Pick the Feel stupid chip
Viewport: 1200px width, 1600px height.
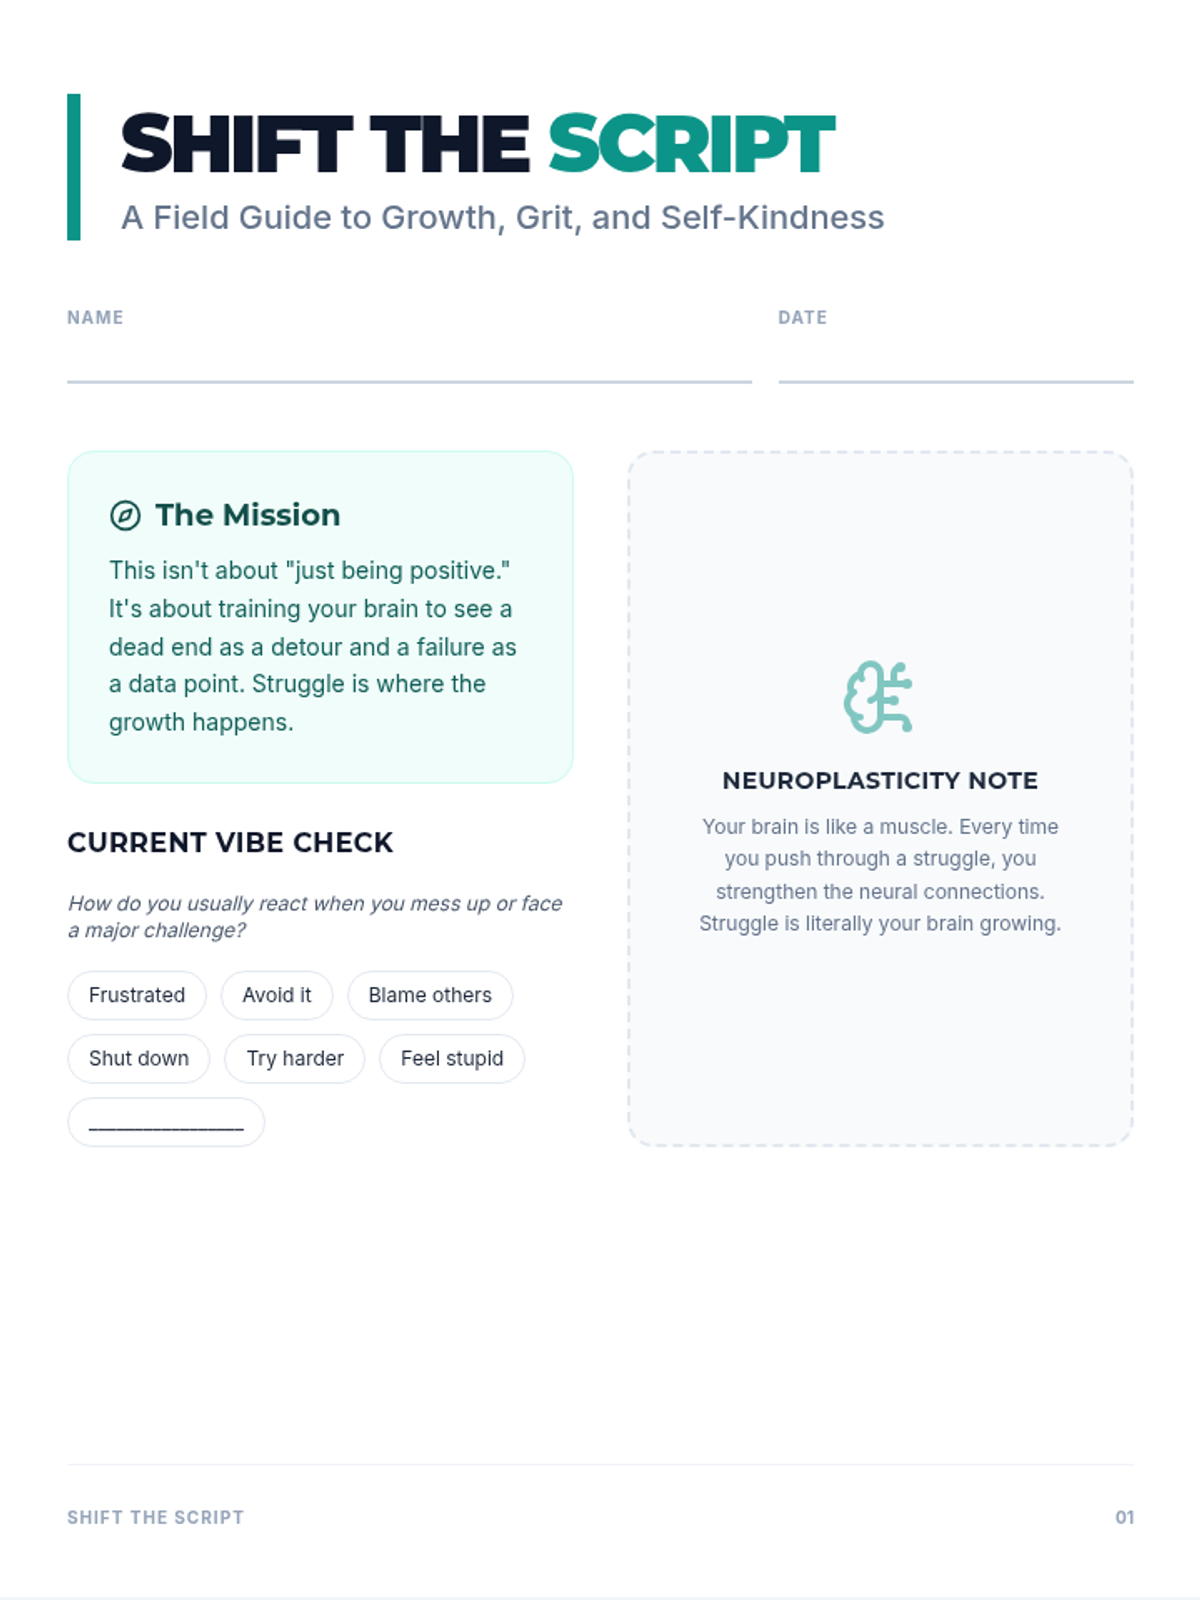pos(452,1058)
